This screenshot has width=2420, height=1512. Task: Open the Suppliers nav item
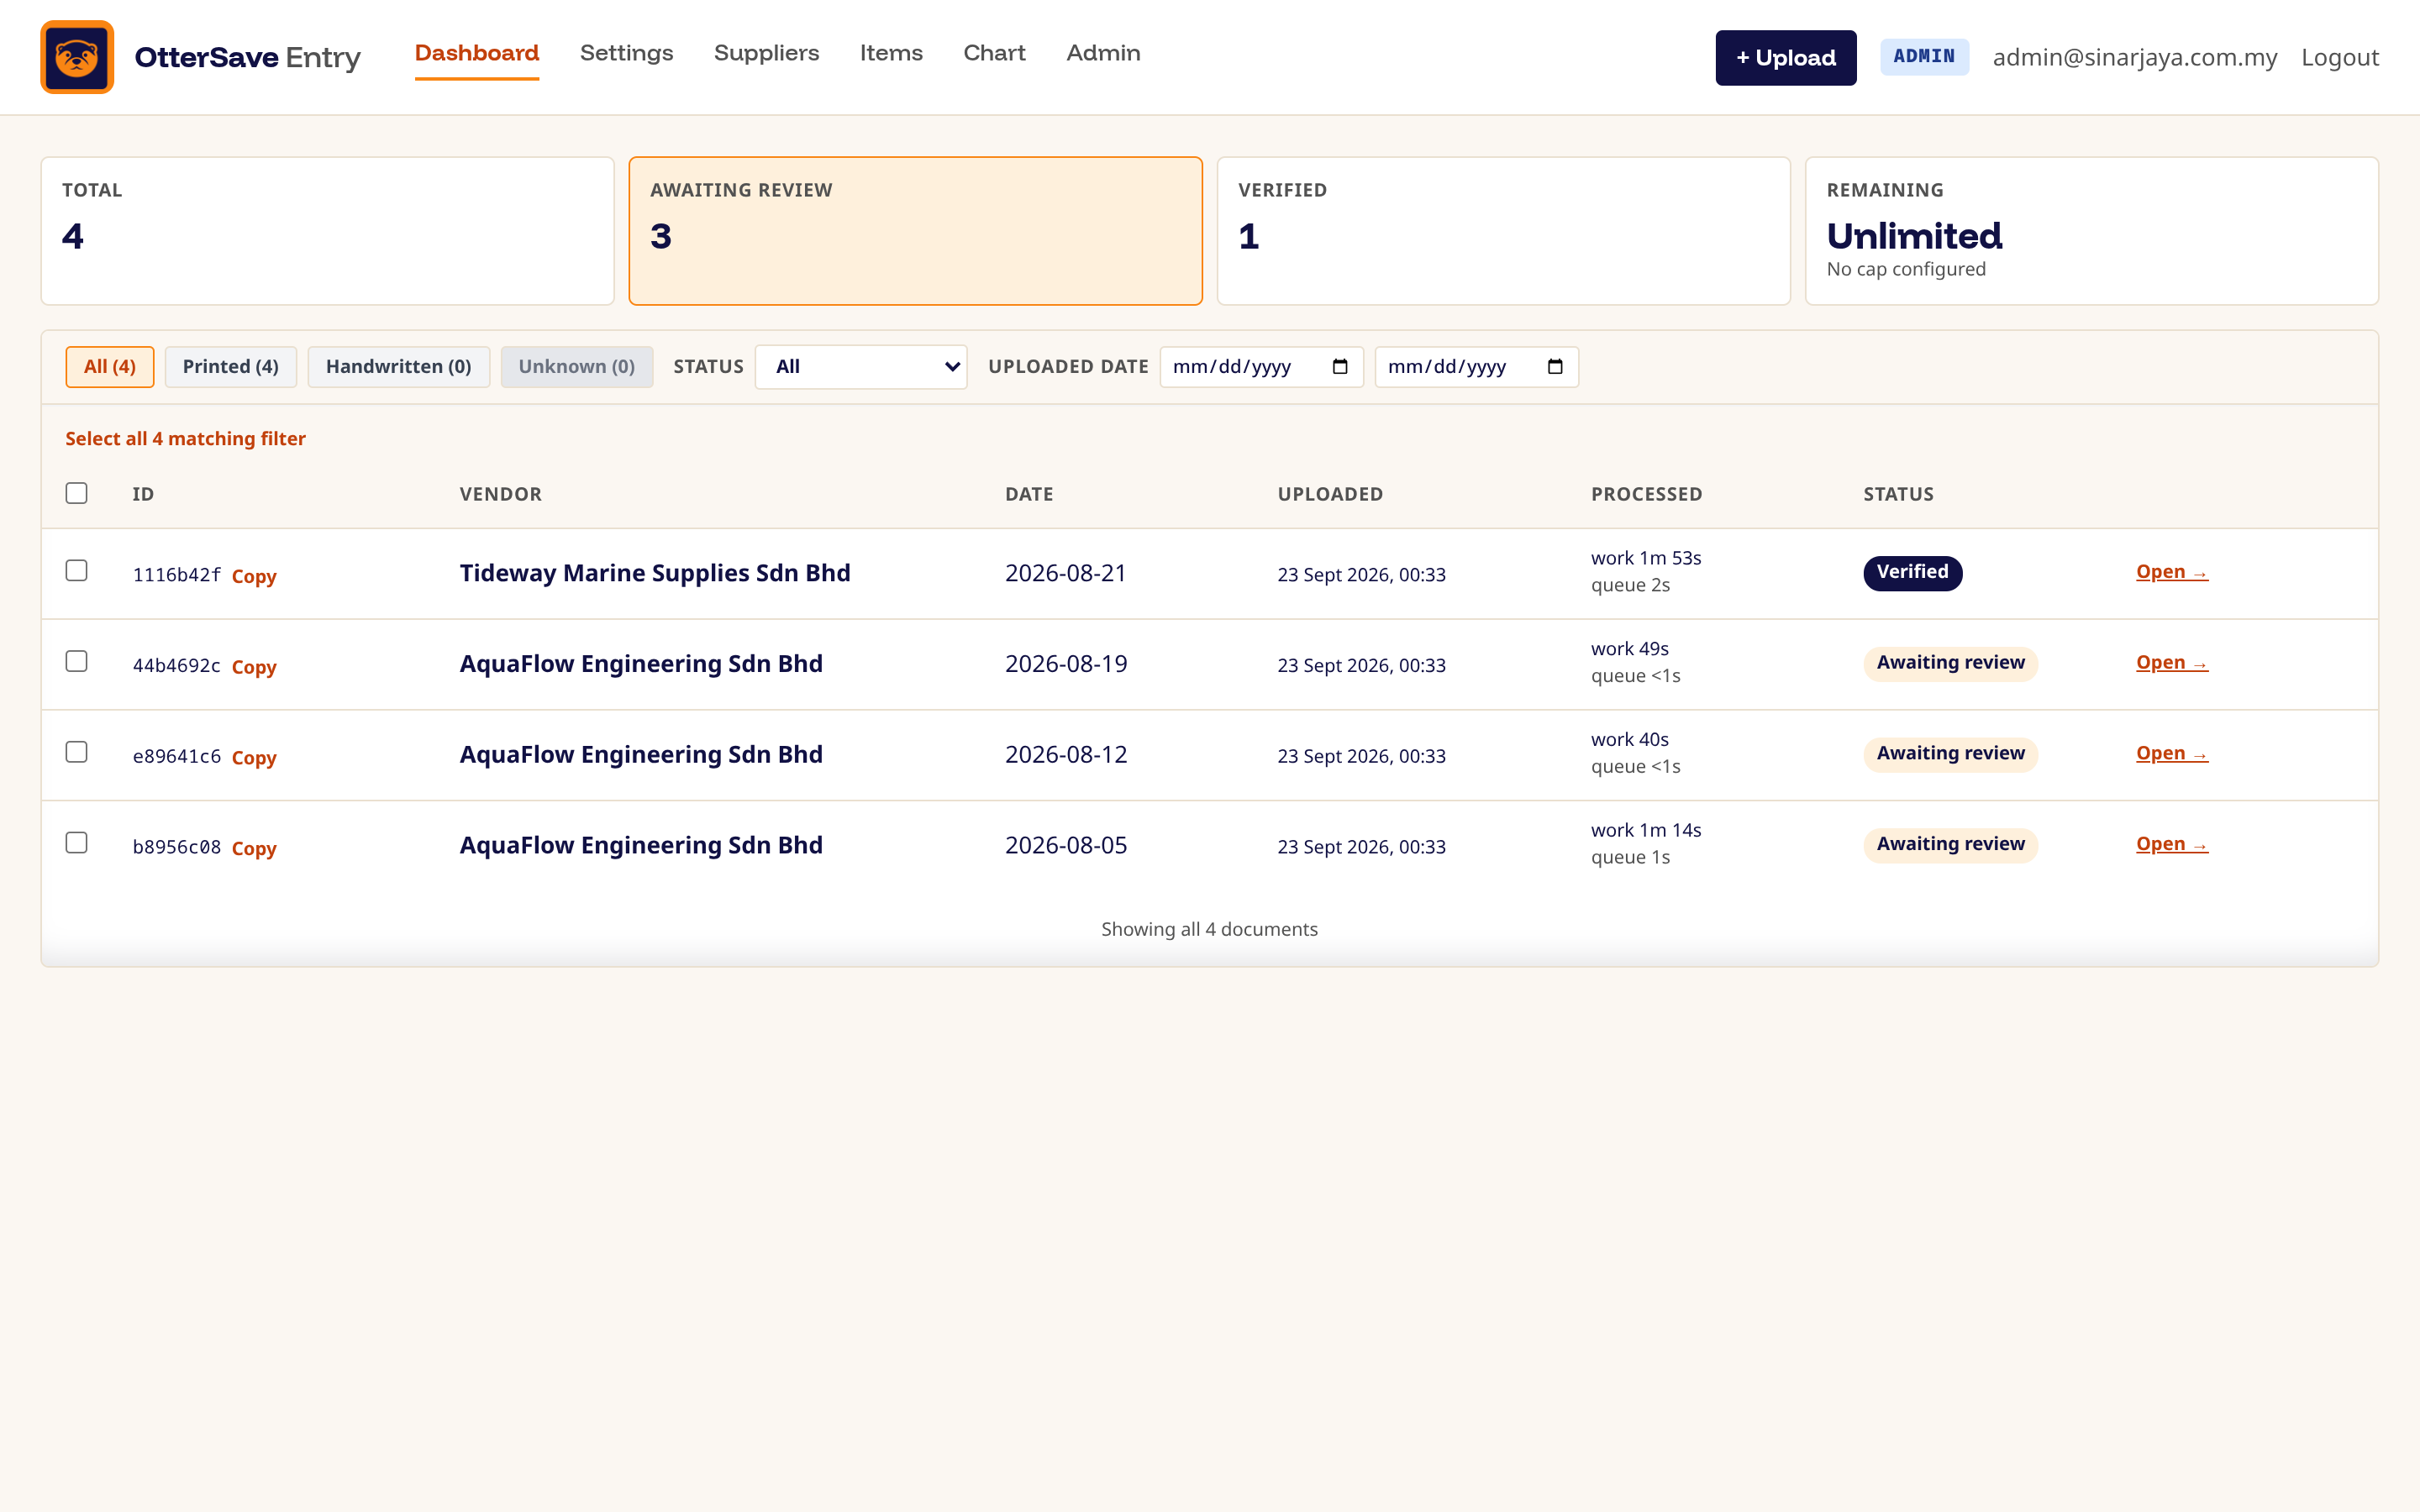(x=766, y=53)
